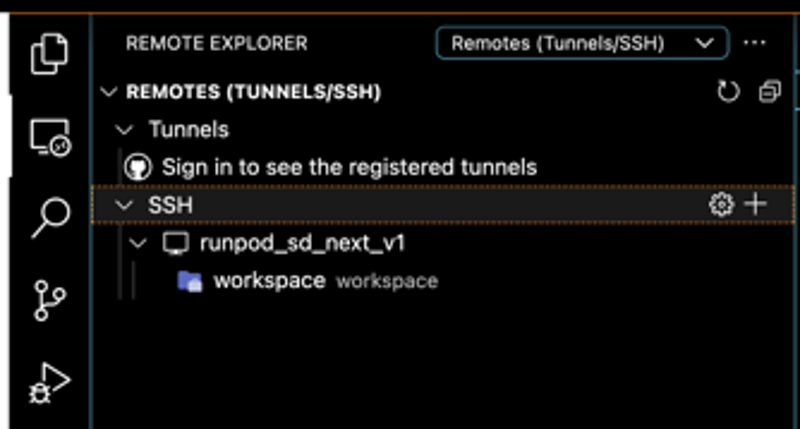Collapse the Tunnels tree node
Image resolution: width=800 pixels, height=429 pixels.
(x=124, y=130)
